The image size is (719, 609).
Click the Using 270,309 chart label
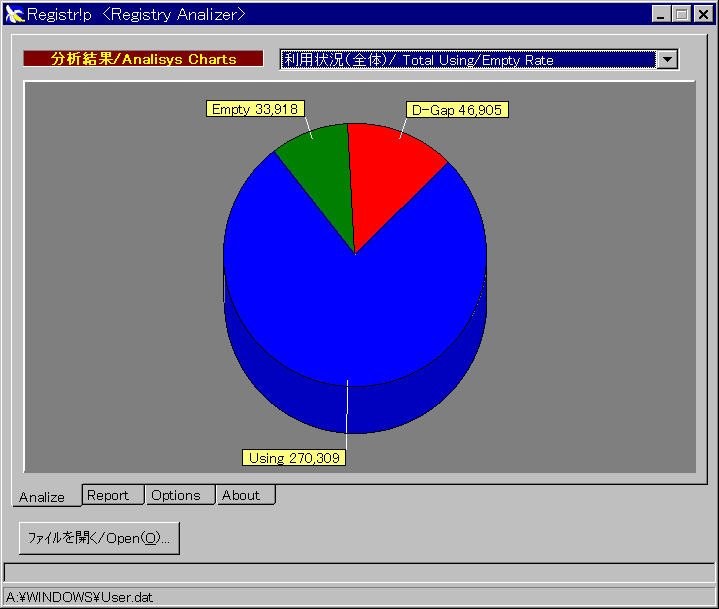coord(294,458)
